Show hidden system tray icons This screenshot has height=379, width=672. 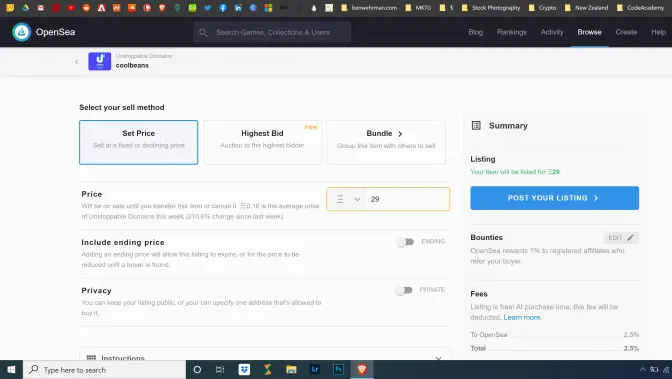coord(642,370)
